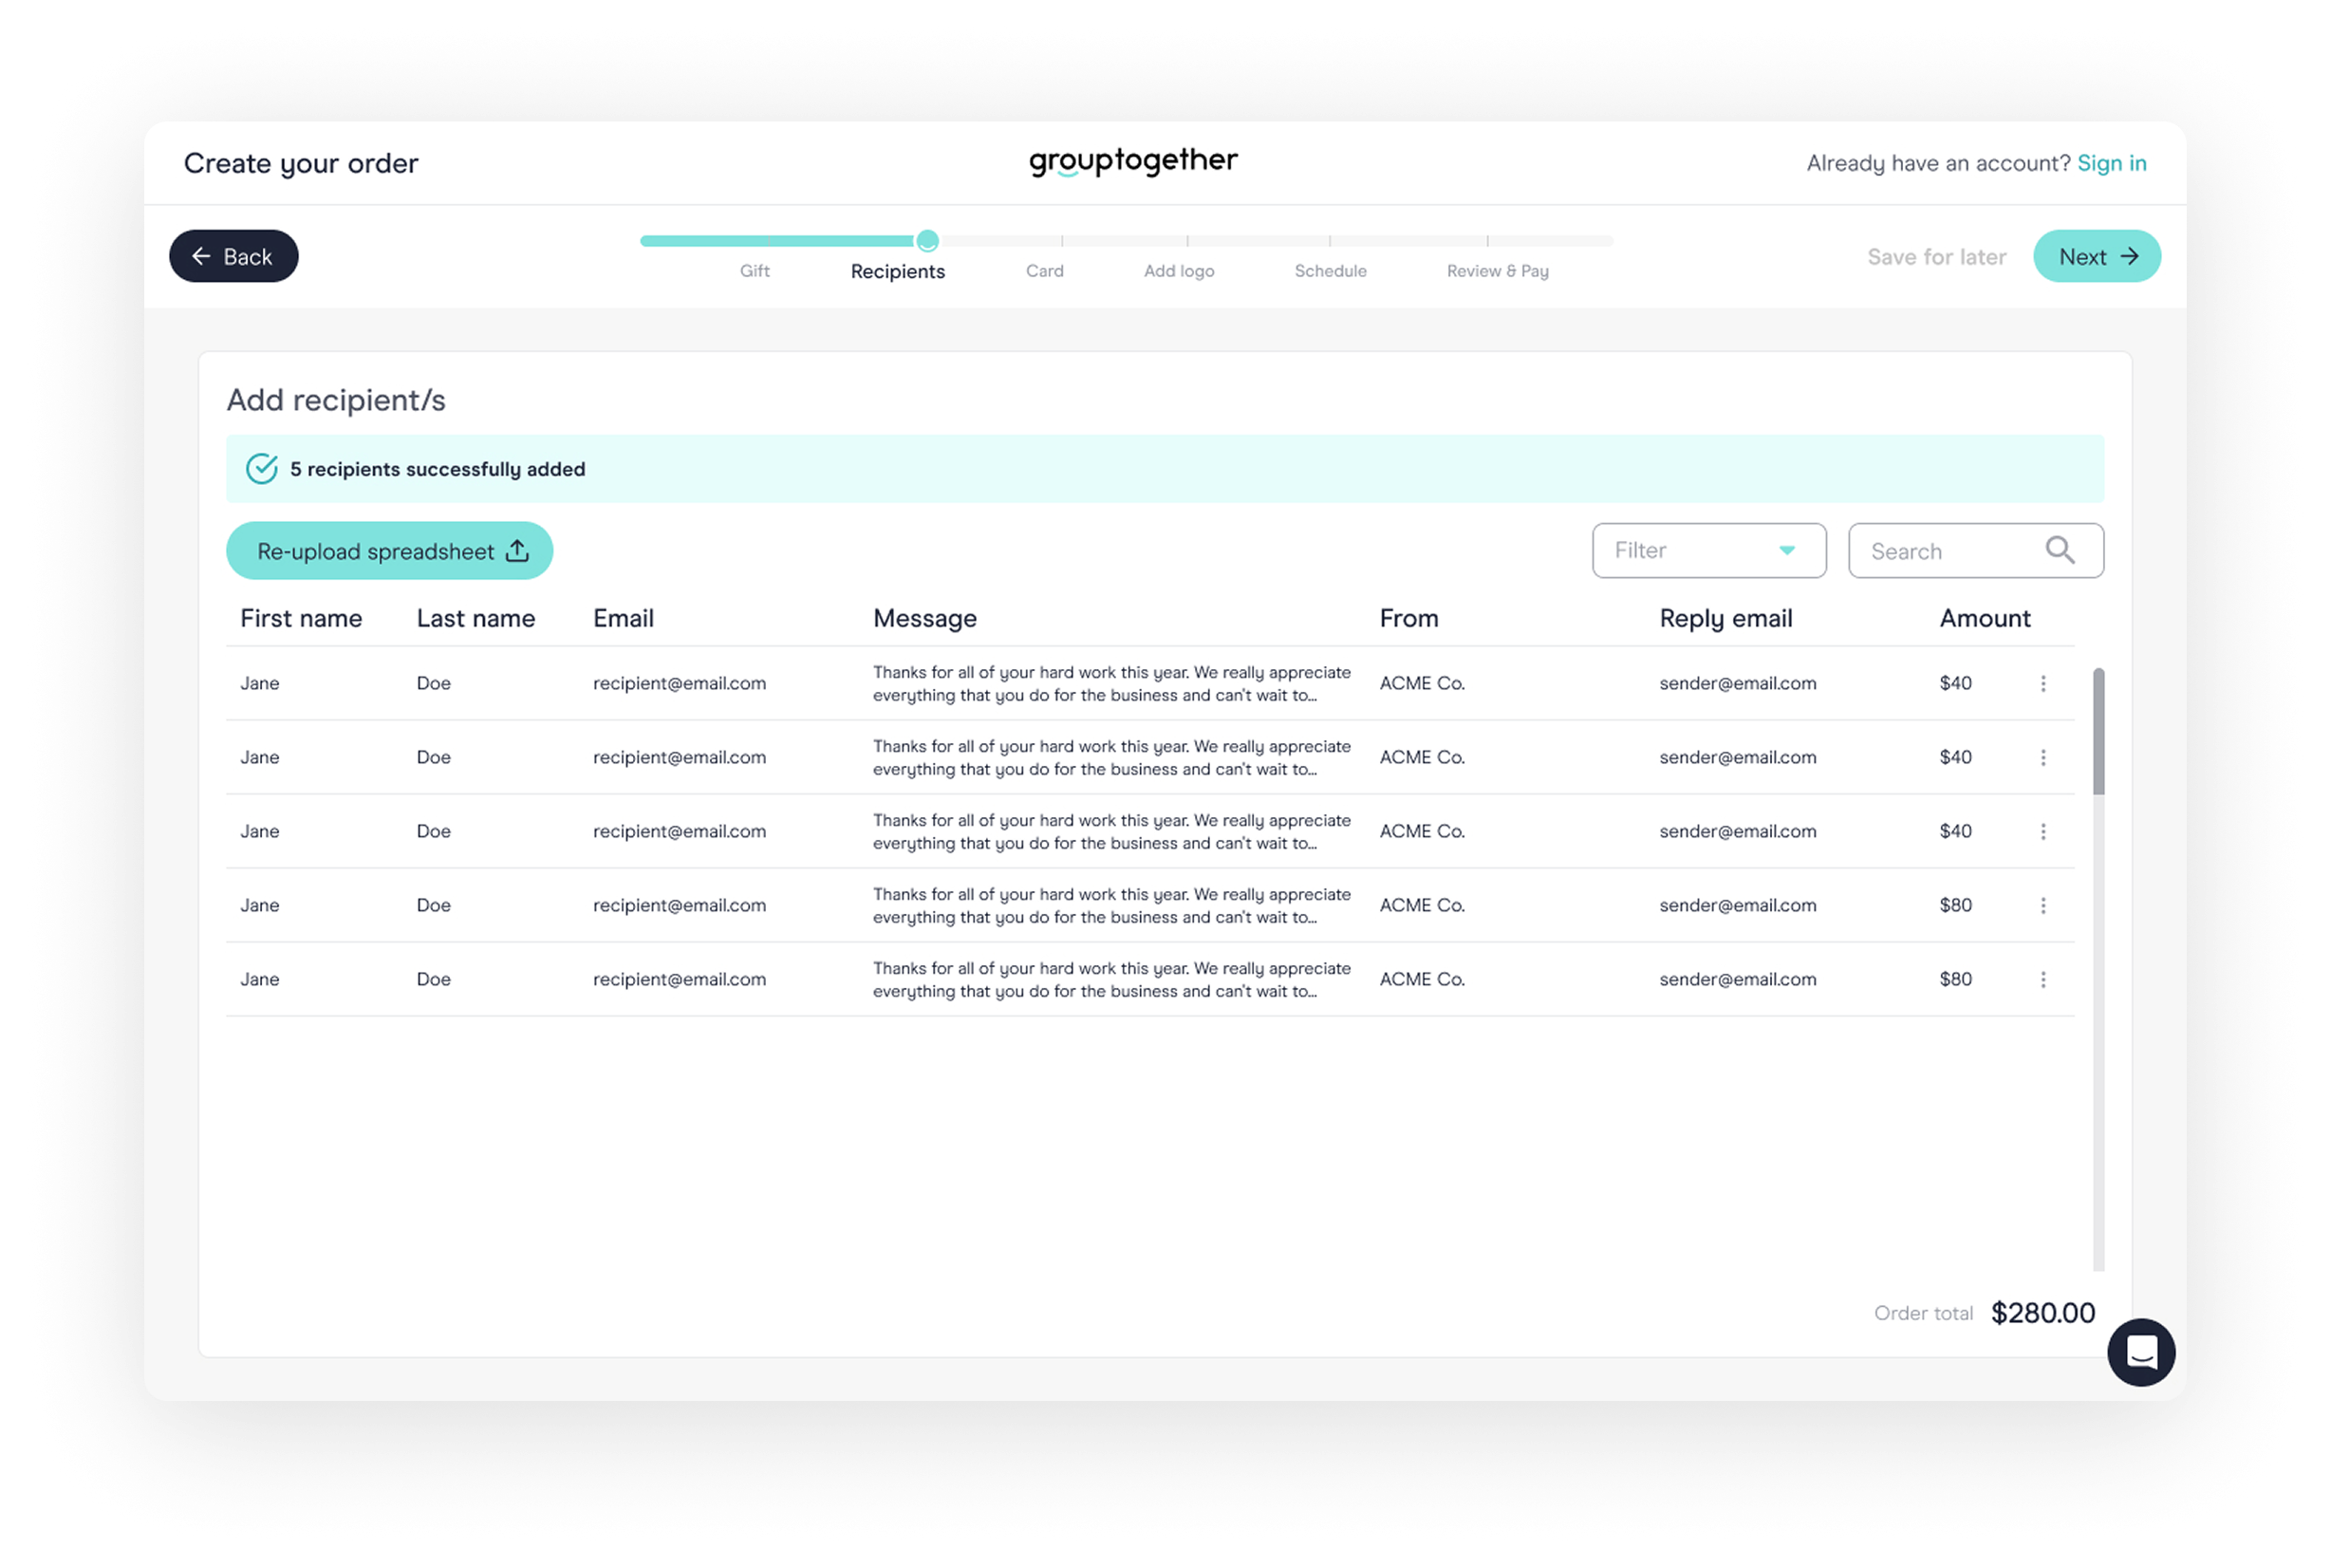Click the arrow icon inside the Next button
The height and width of the screenshot is (1568, 2331).
point(2131,256)
